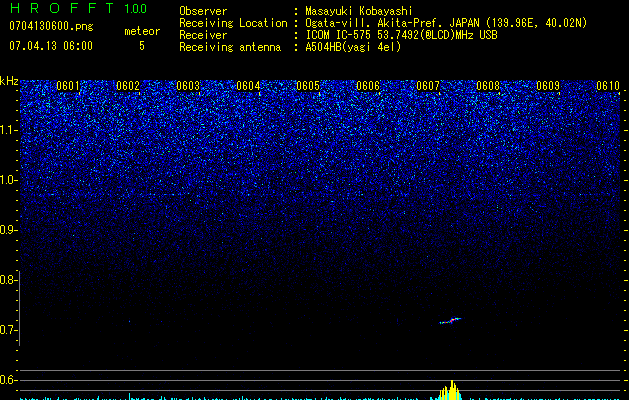Click the Observer label

point(203,11)
